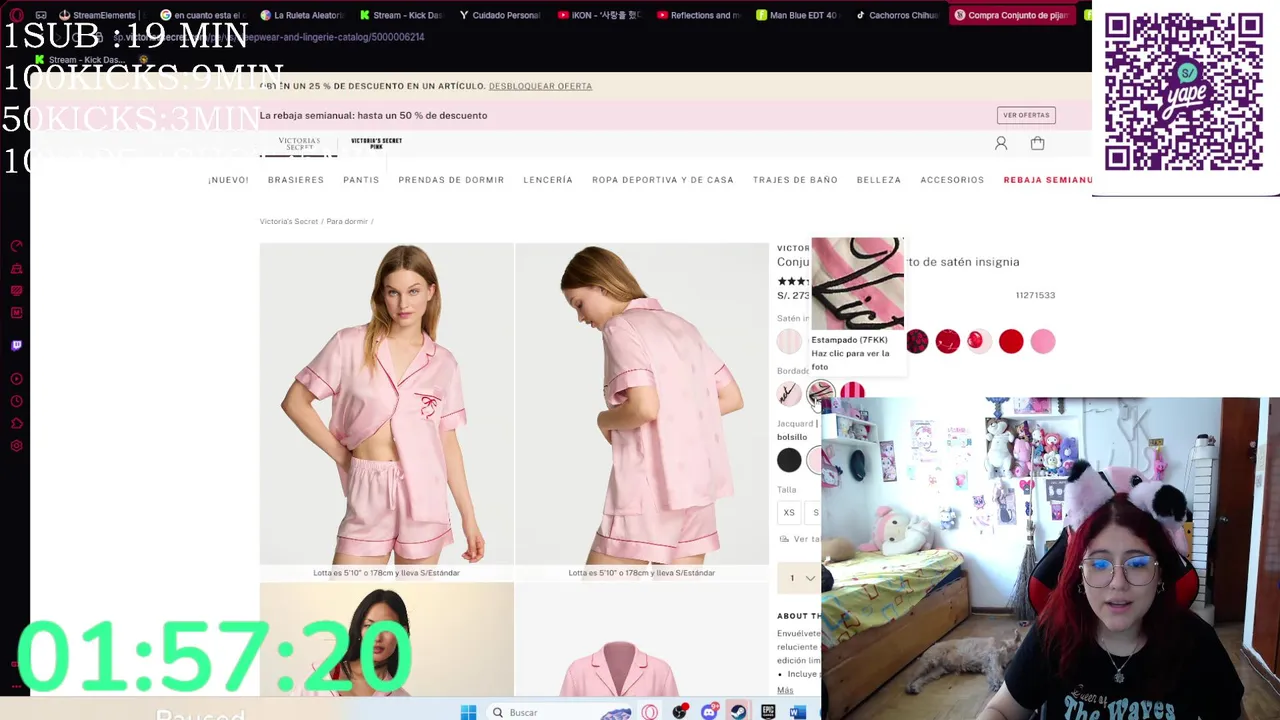Open Discord from taskbar
The image size is (1280, 720).
click(x=709, y=712)
